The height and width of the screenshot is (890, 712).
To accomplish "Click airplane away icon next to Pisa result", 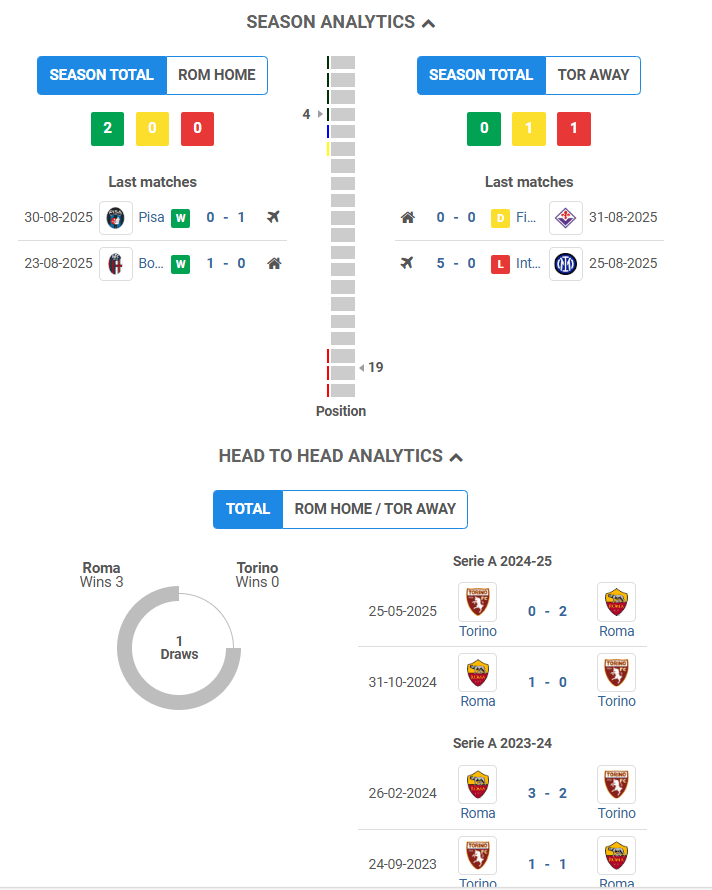I will coord(274,217).
